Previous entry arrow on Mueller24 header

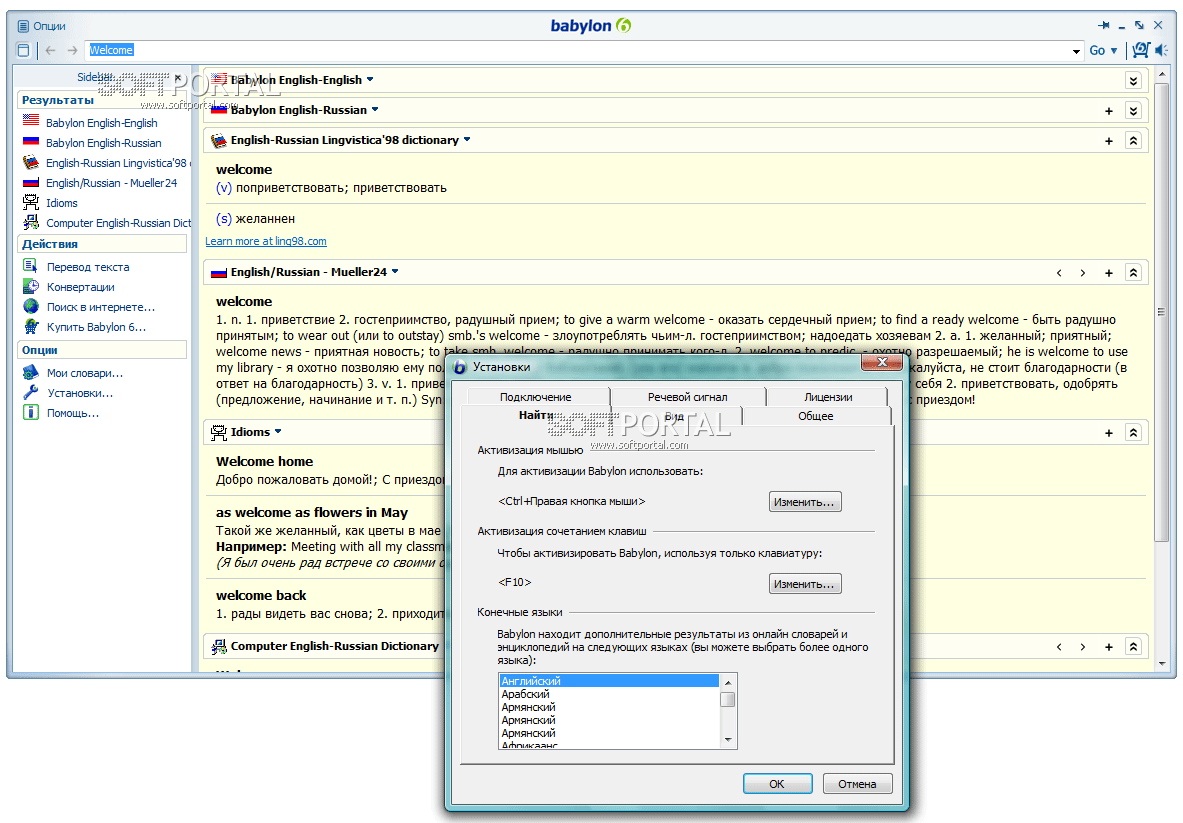[1059, 273]
